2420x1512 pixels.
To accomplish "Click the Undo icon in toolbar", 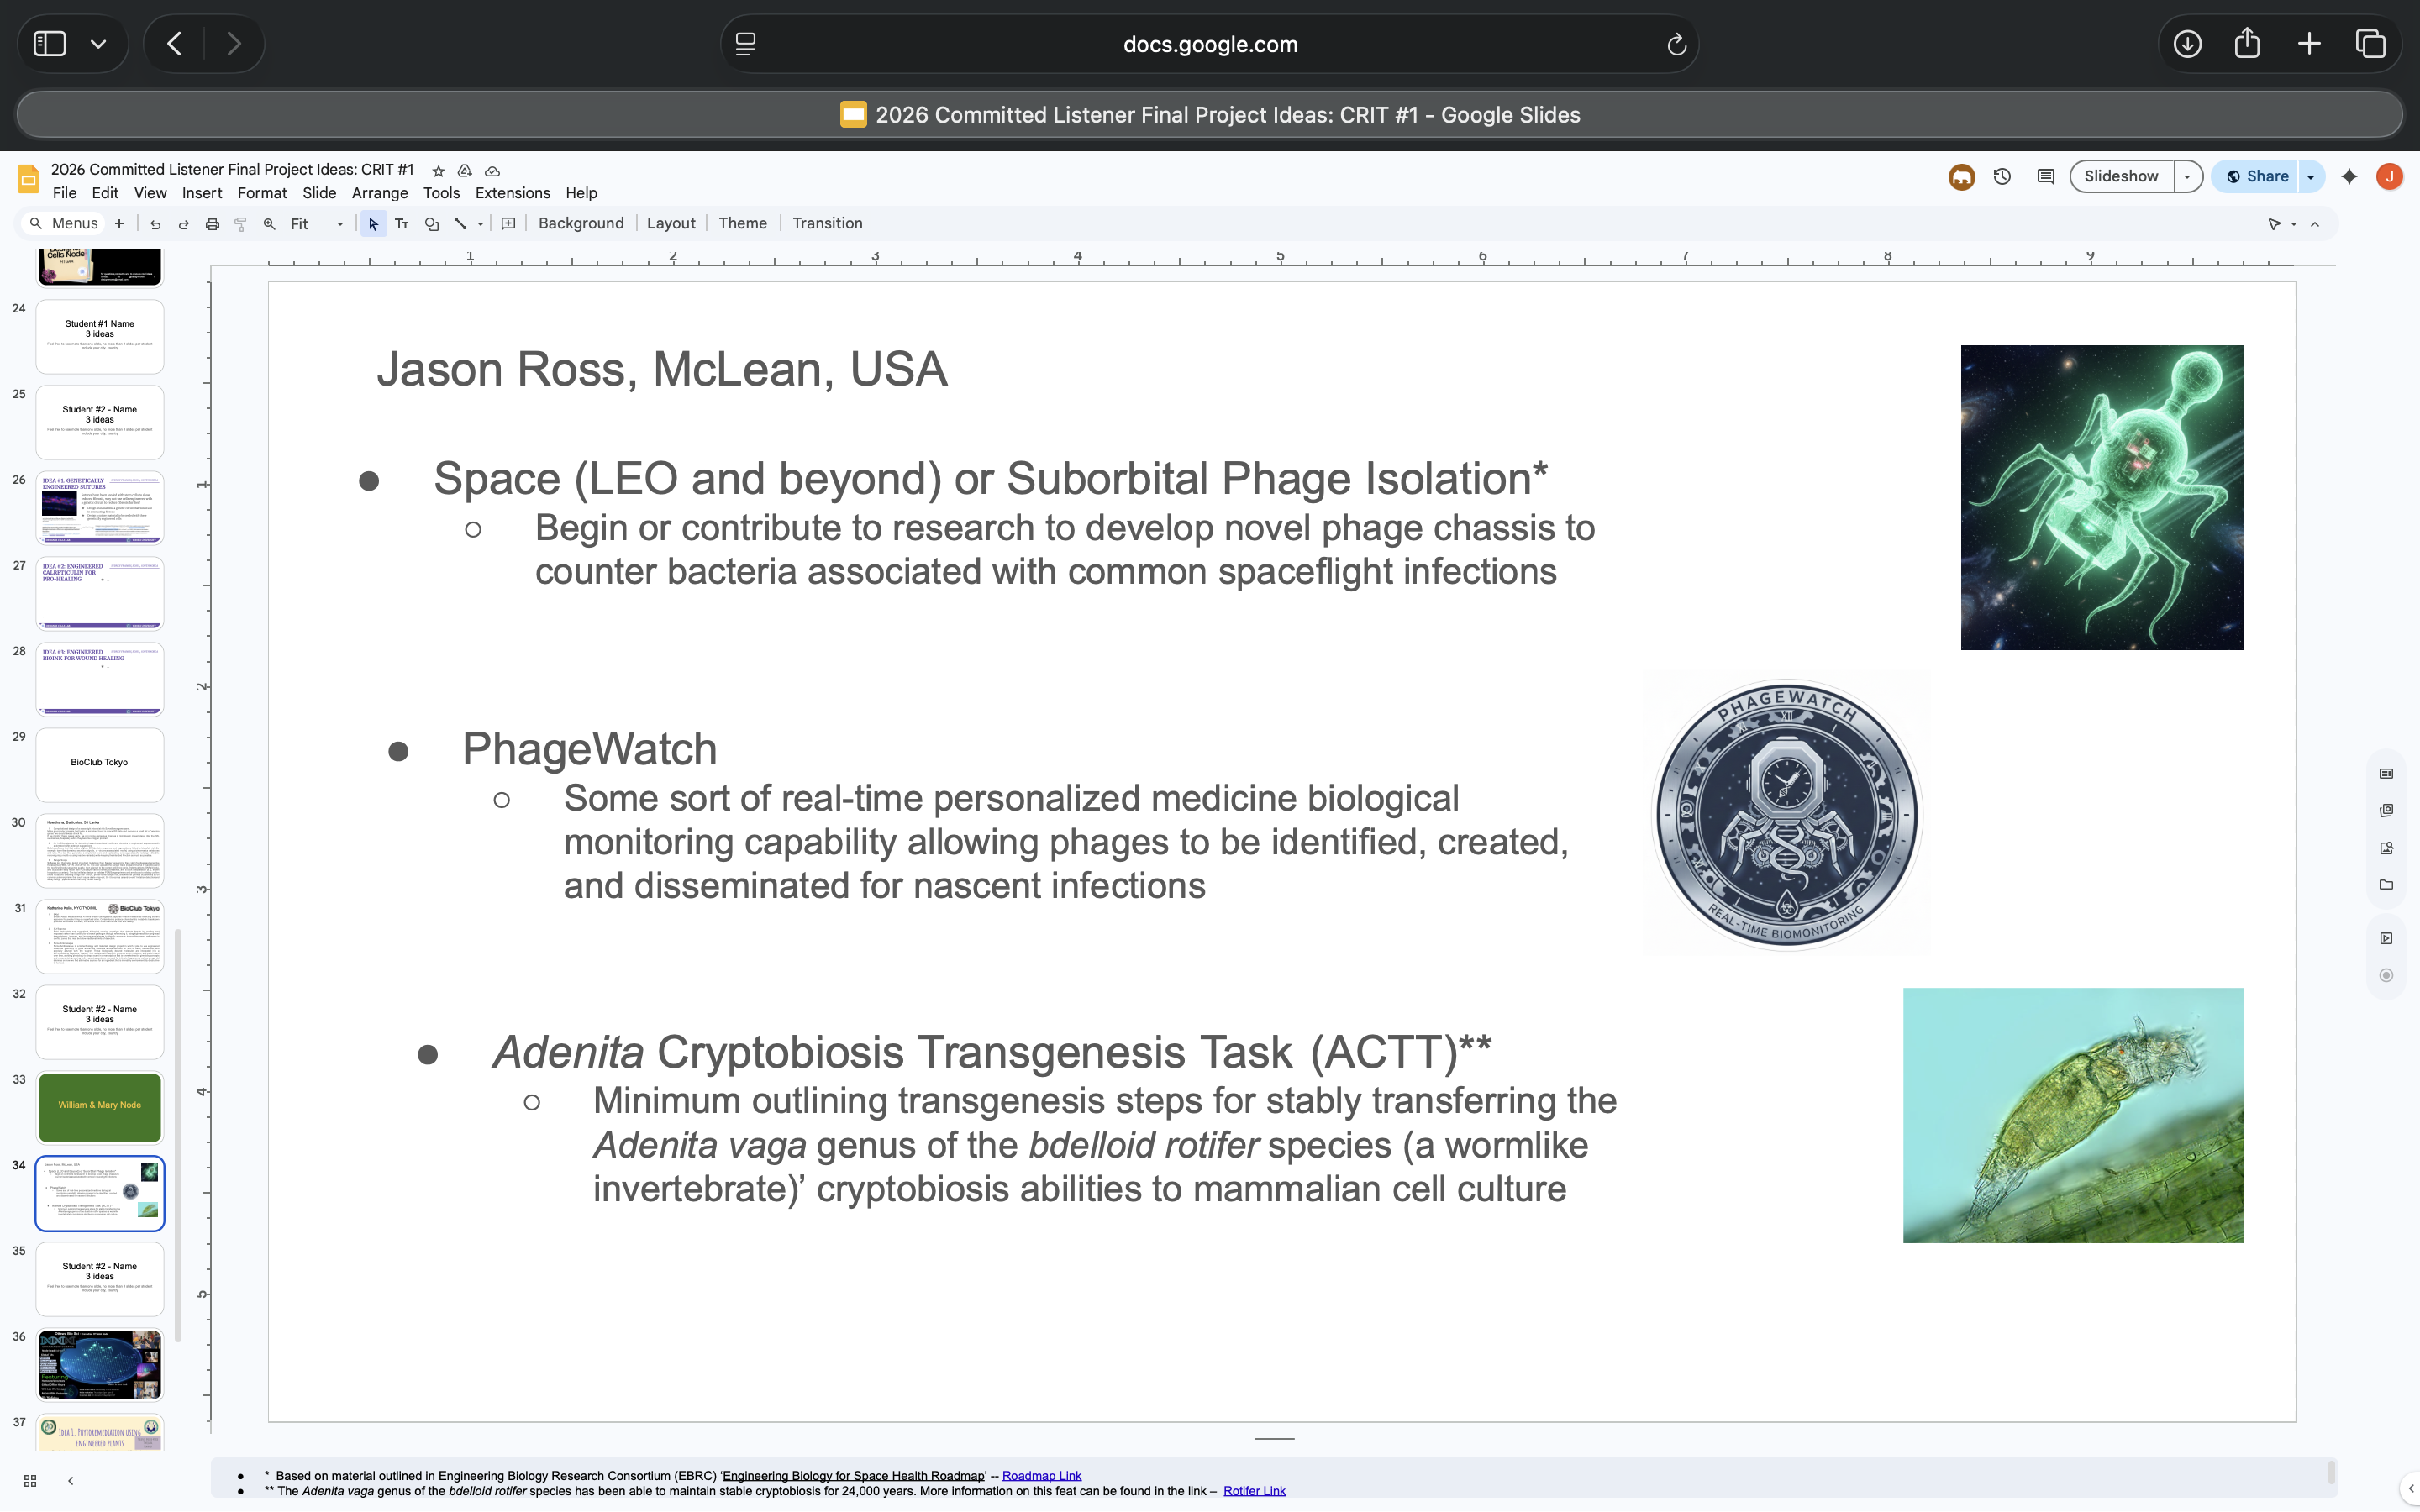I will (155, 224).
